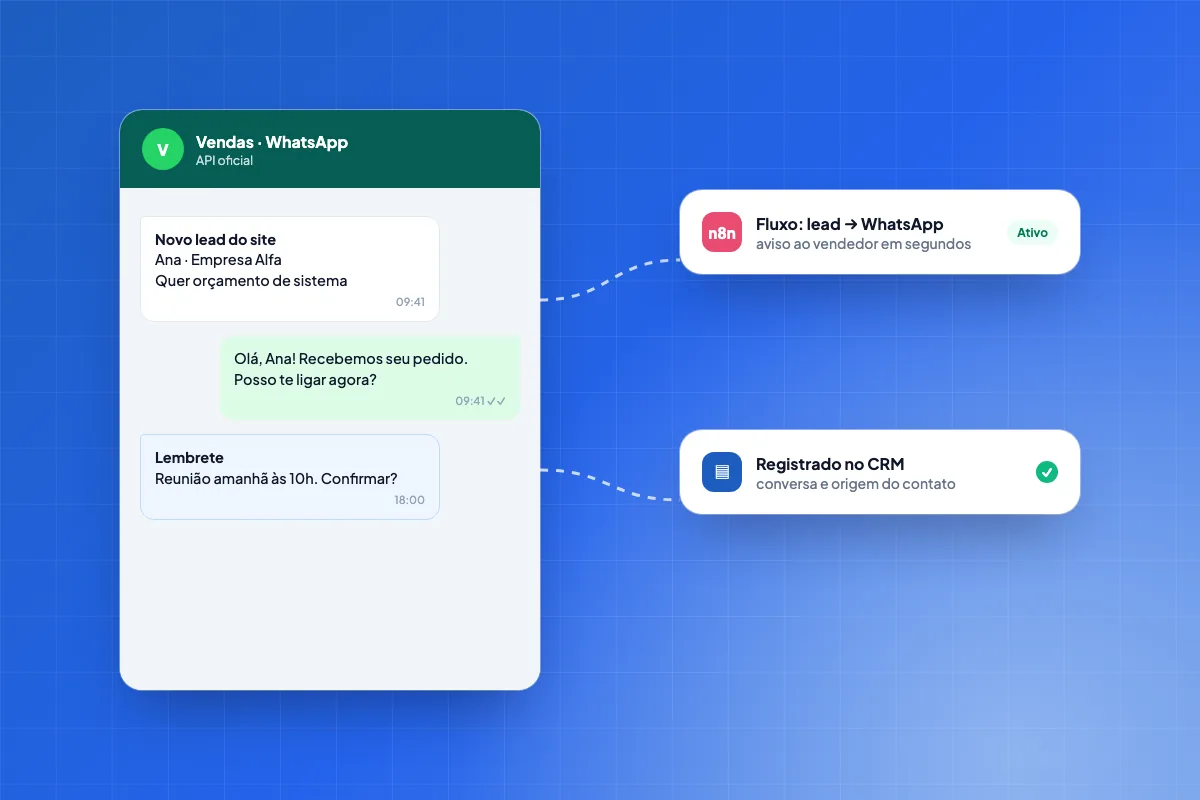Click the Fluxo: lead → WhatsApp title

pyautogui.click(x=850, y=224)
